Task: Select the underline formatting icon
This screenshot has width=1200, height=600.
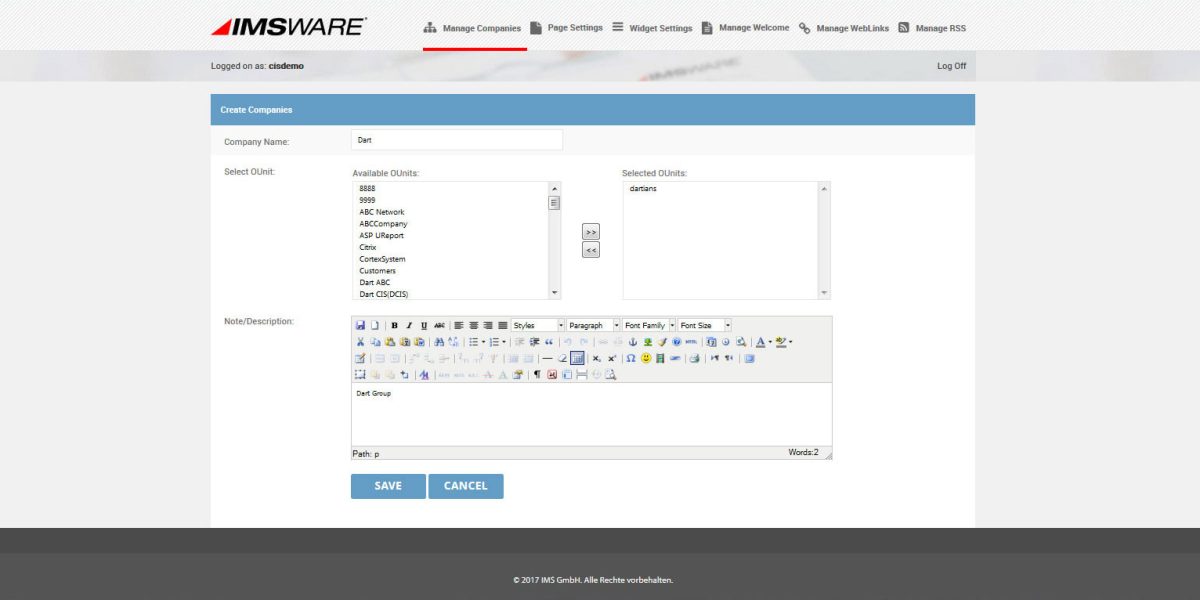Action: point(421,323)
